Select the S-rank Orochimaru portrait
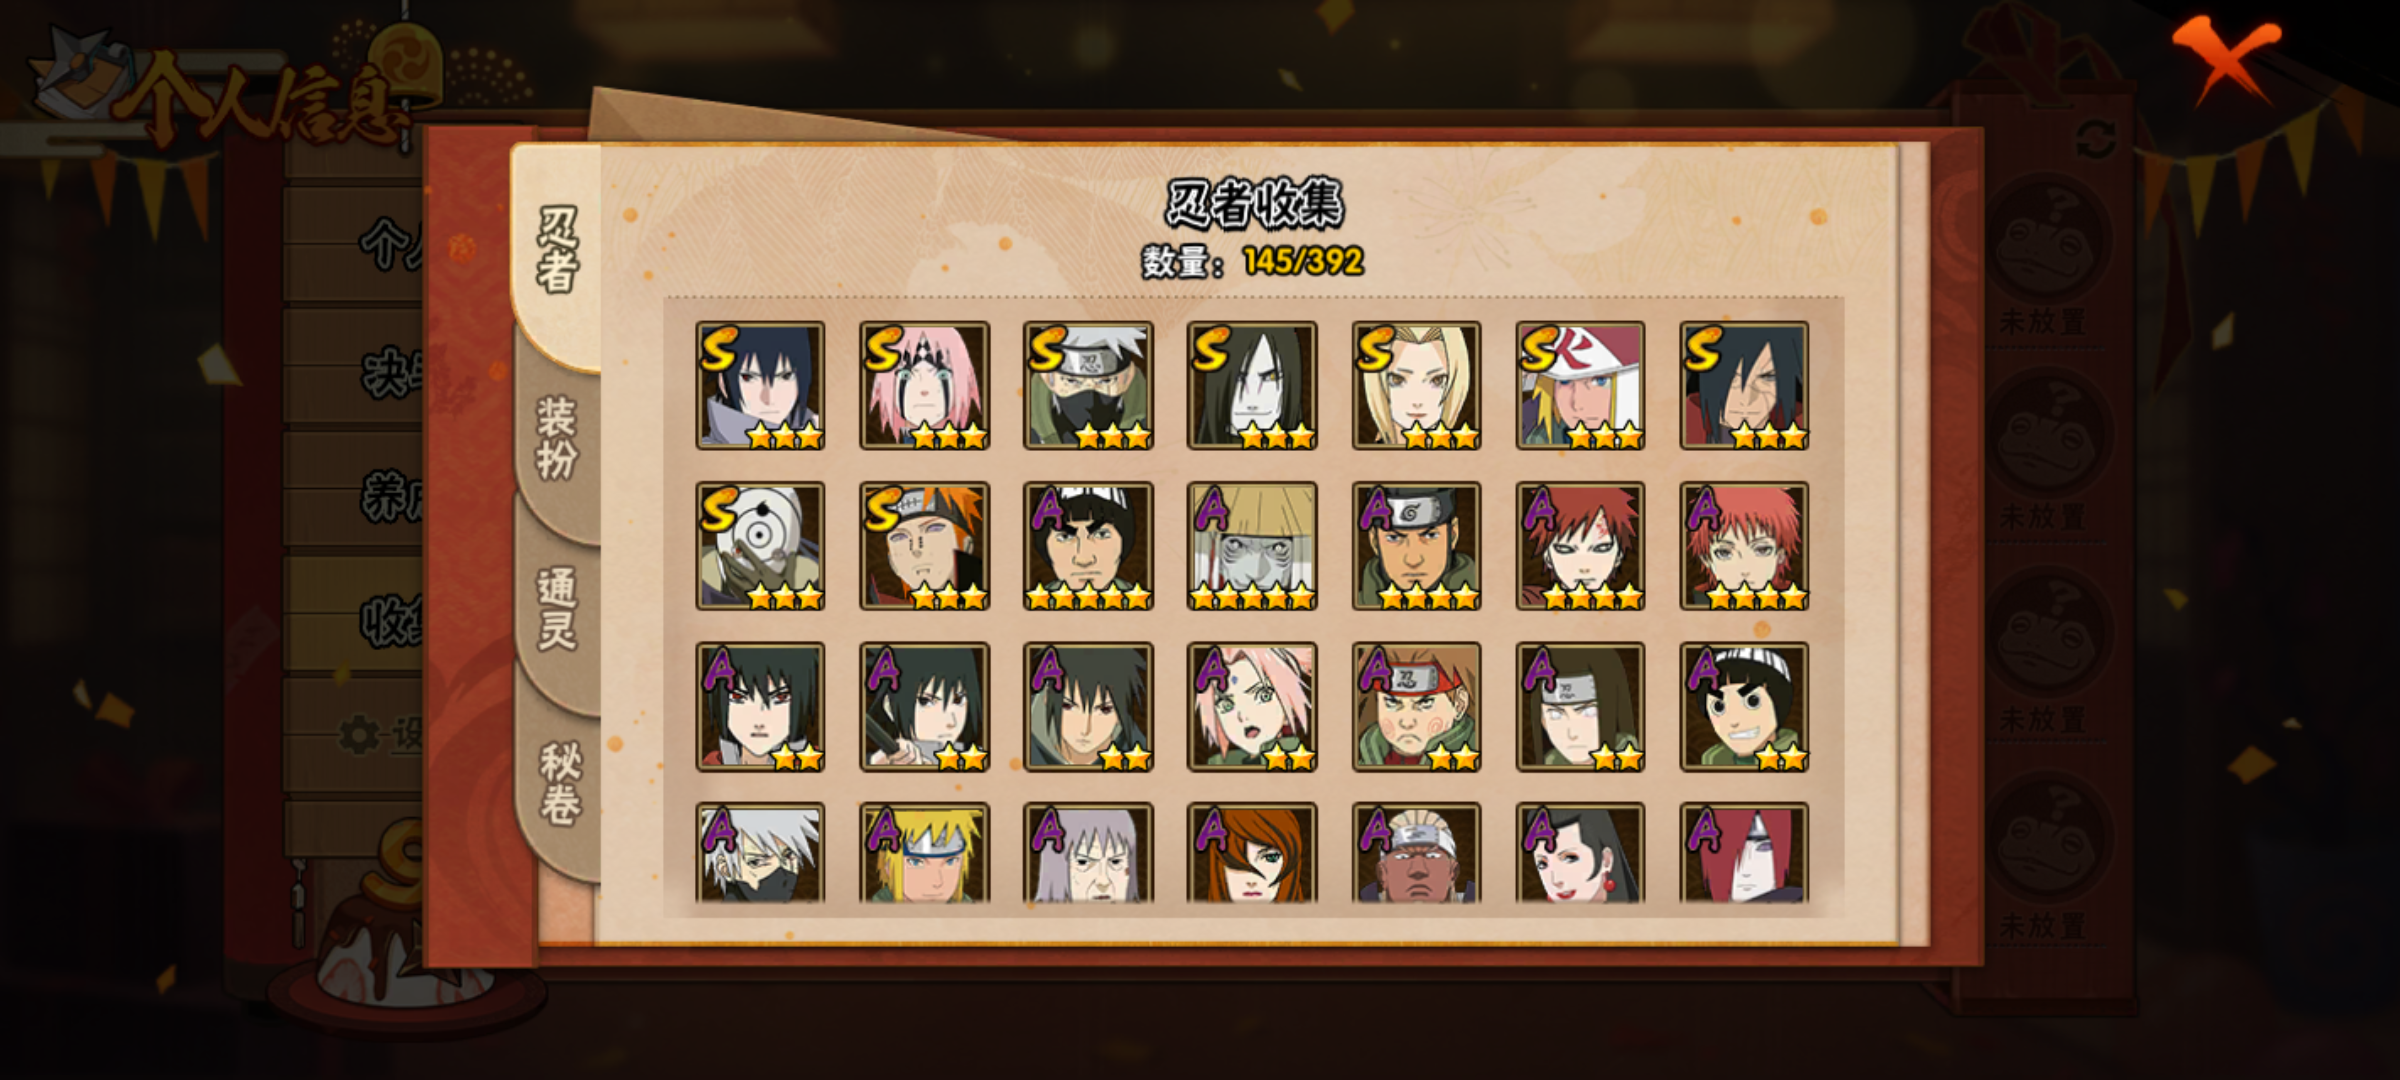 (1252, 385)
